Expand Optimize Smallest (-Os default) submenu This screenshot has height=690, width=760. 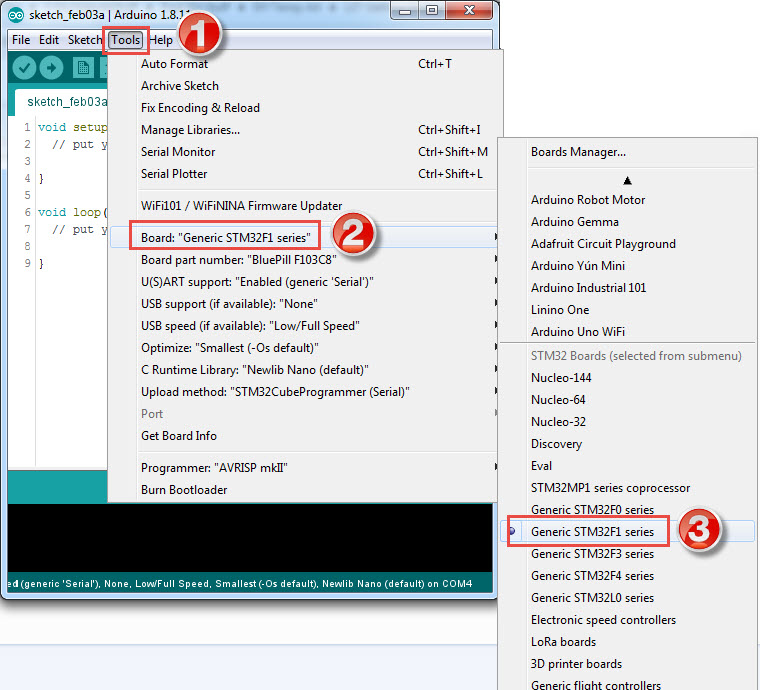(x=304, y=348)
